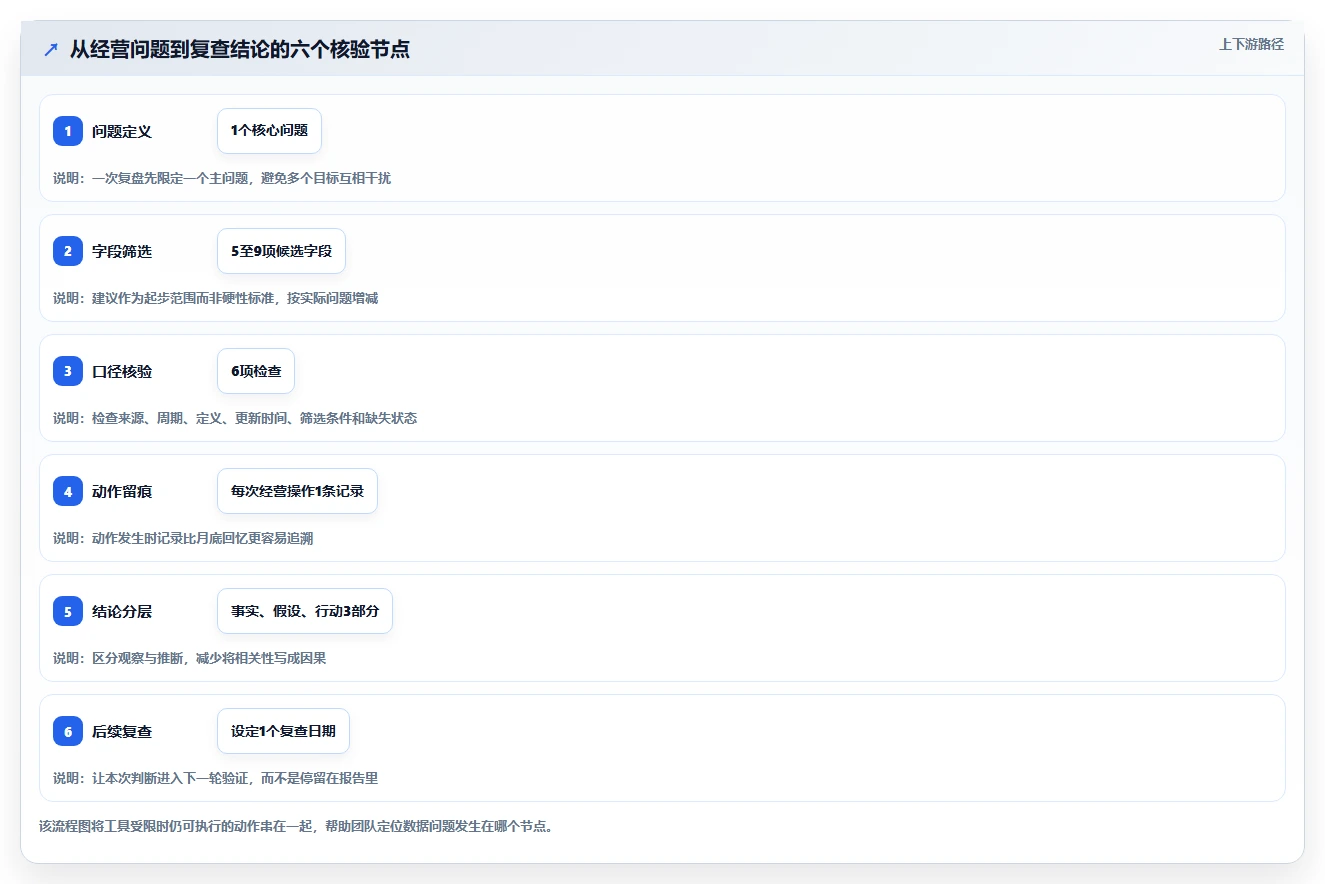Screen dimensions: 1325x884
Task: Click the note about 避免多个目标互相干扰
Action: click(222, 178)
